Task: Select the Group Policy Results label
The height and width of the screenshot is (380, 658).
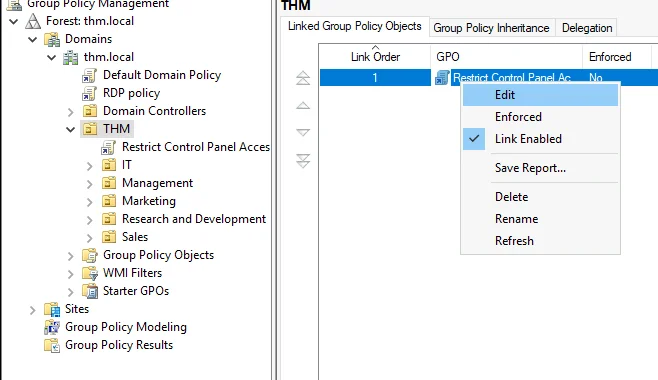Action: pyautogui.click(x=119, y=345)
